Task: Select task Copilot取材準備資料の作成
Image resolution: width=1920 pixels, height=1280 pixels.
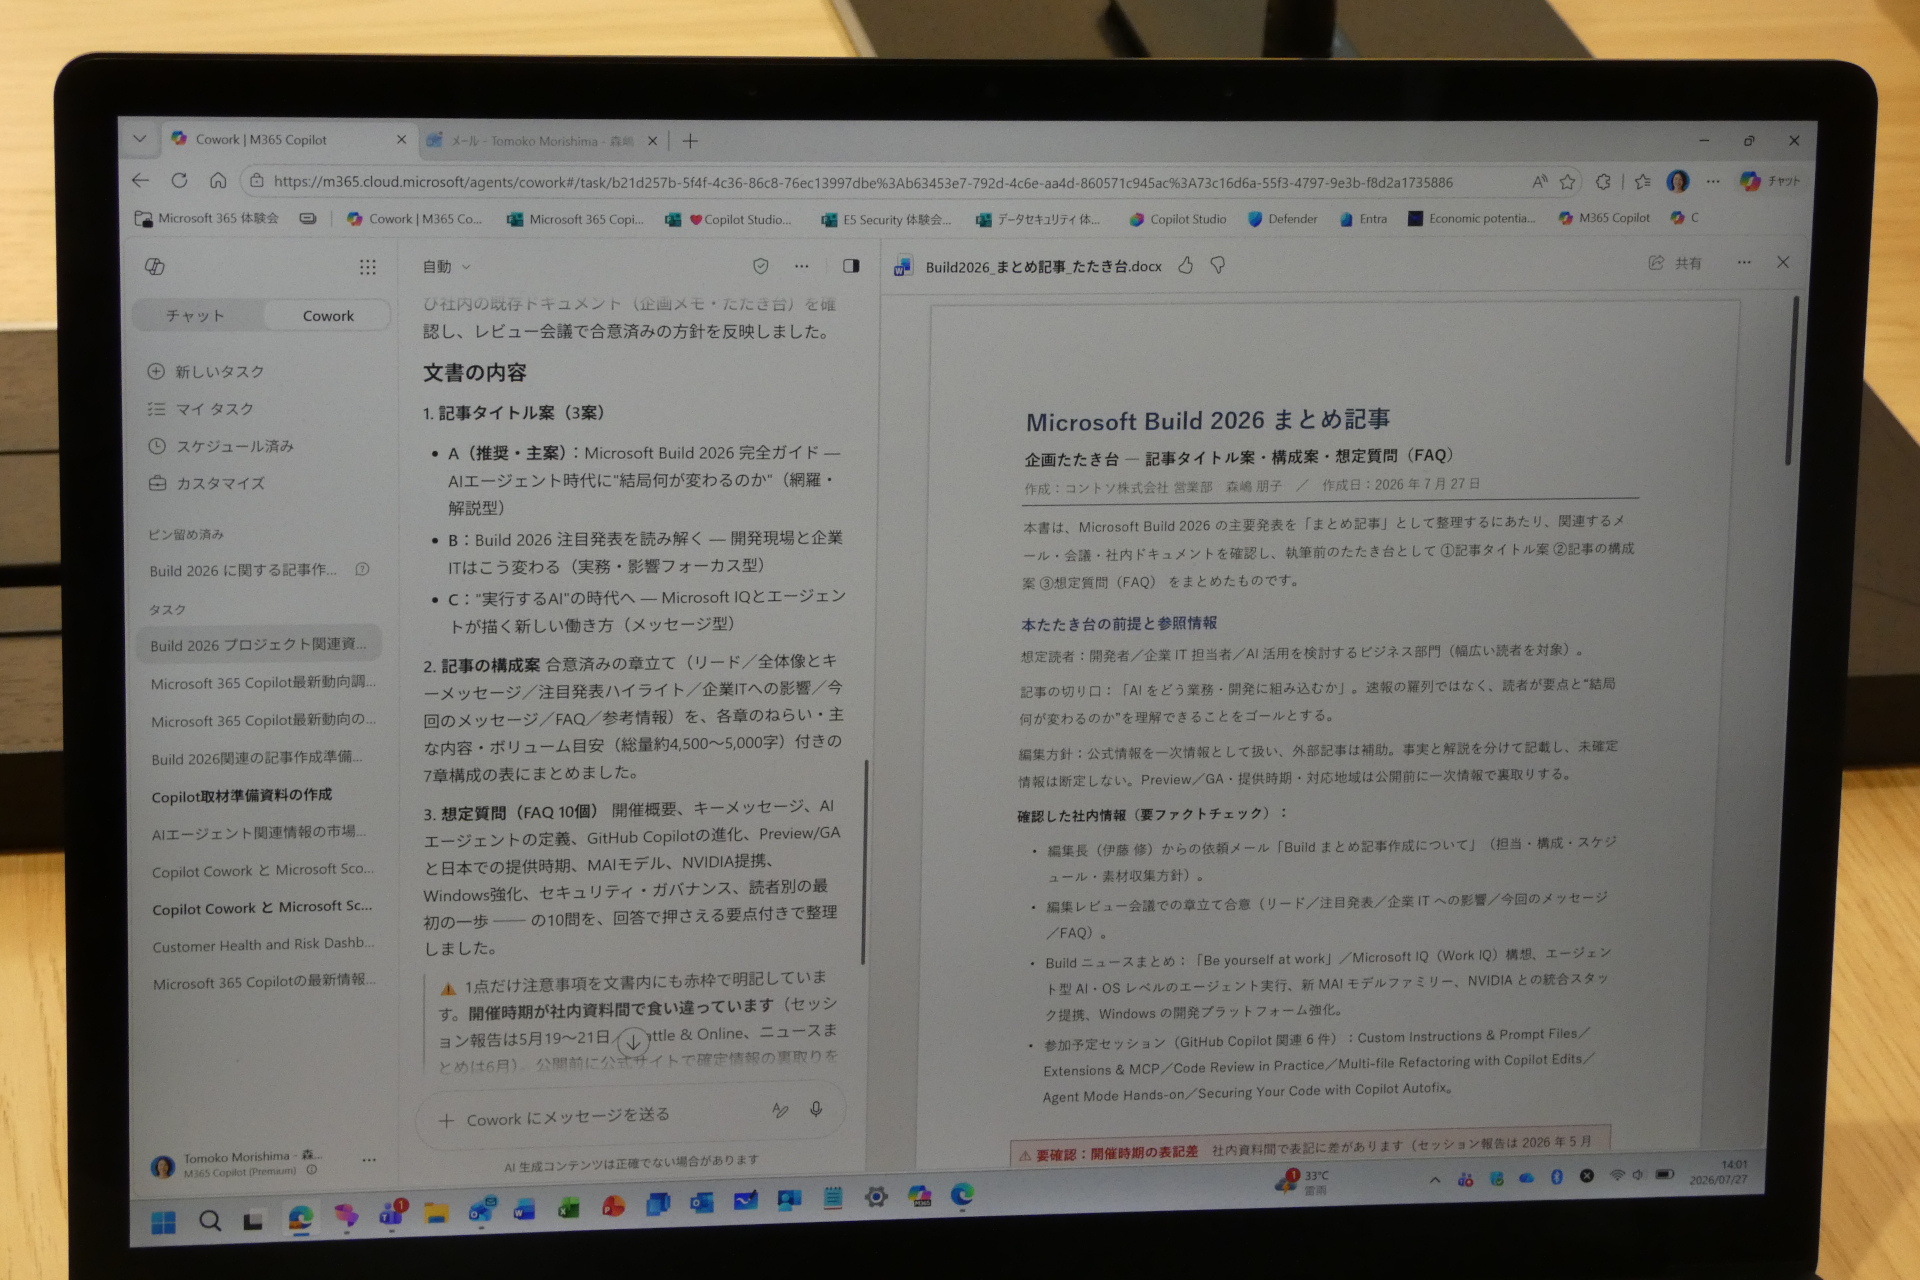Action: pyautogui.click(x=242, y=796)
